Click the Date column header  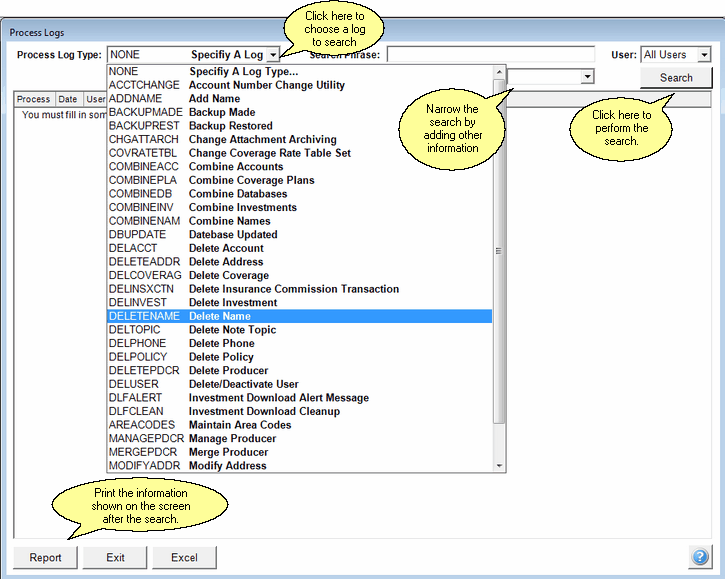tap(68, 99)
